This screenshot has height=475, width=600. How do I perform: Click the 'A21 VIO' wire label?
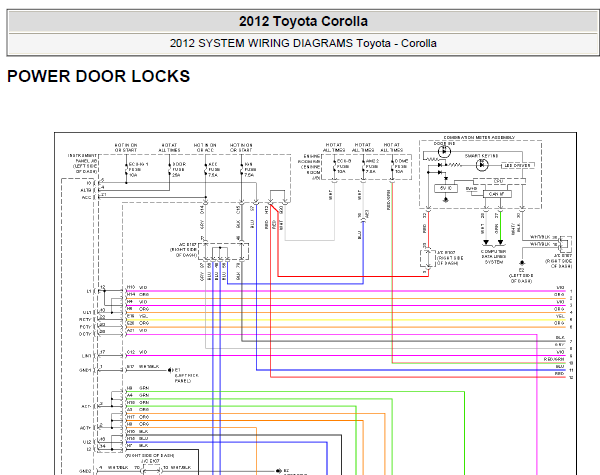[x=137, y=330]
